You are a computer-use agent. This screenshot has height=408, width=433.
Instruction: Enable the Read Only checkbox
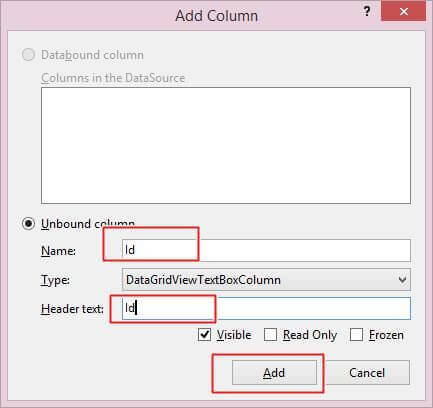(270, 335)
